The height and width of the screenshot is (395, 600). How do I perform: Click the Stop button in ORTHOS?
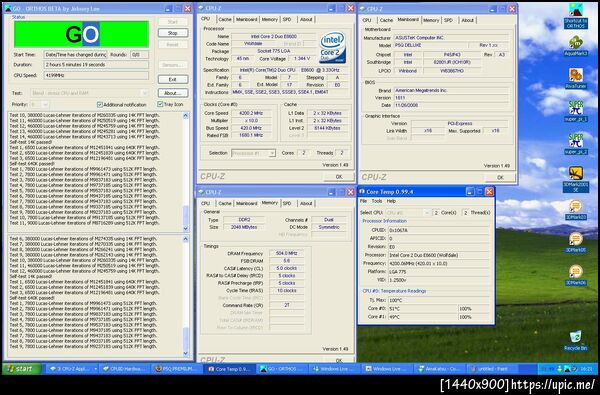coord(173,33)
